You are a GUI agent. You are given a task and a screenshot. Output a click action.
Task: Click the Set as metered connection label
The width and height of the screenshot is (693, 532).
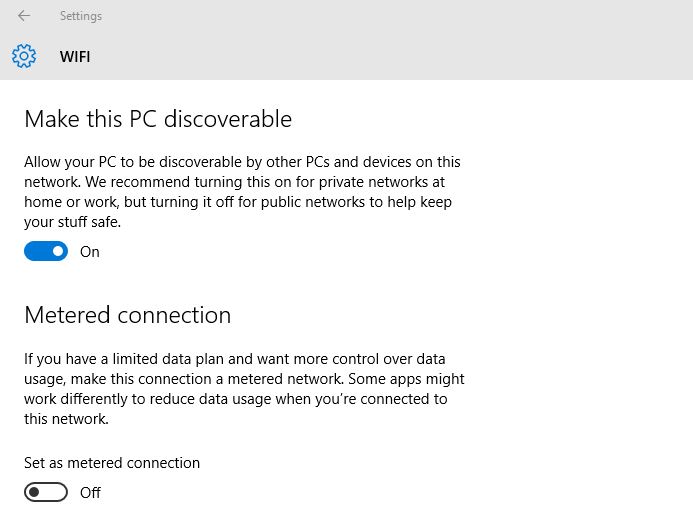[112, 463]
